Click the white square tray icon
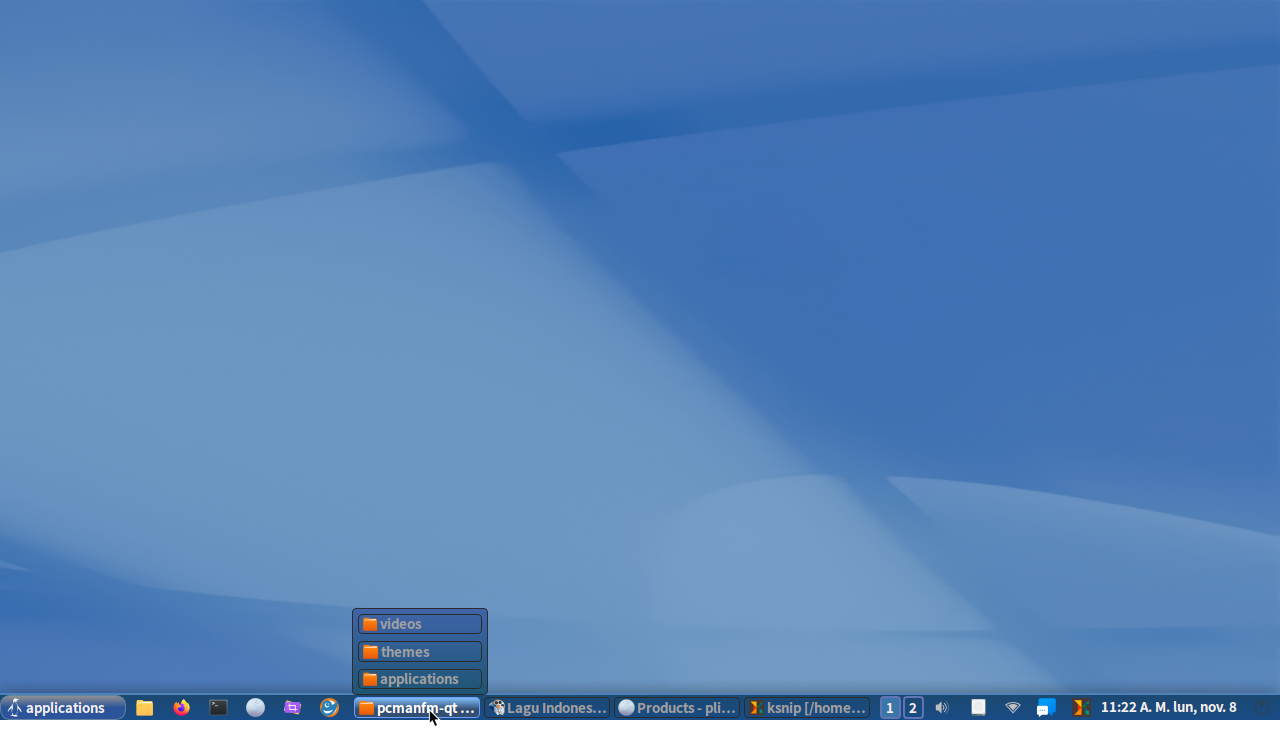Viewport: 1280px width, 730px height. click(x=979, y=707)
